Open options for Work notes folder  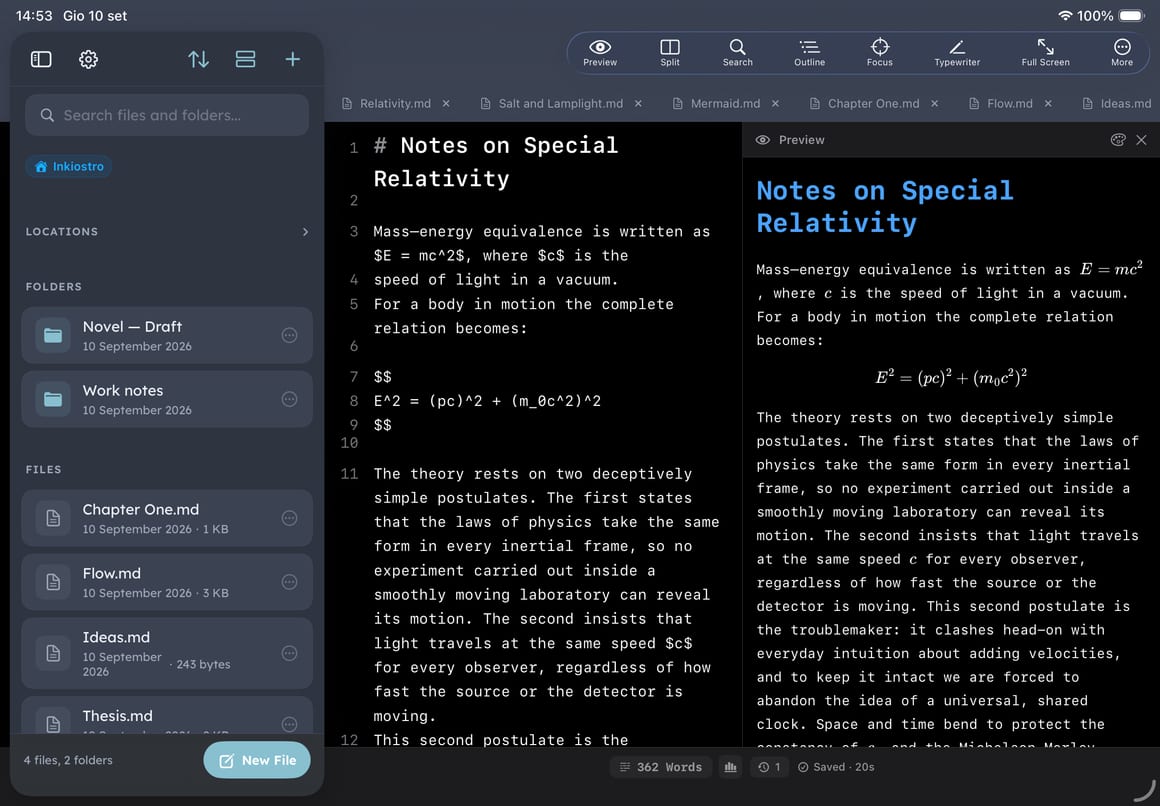[x=289, y=399]
